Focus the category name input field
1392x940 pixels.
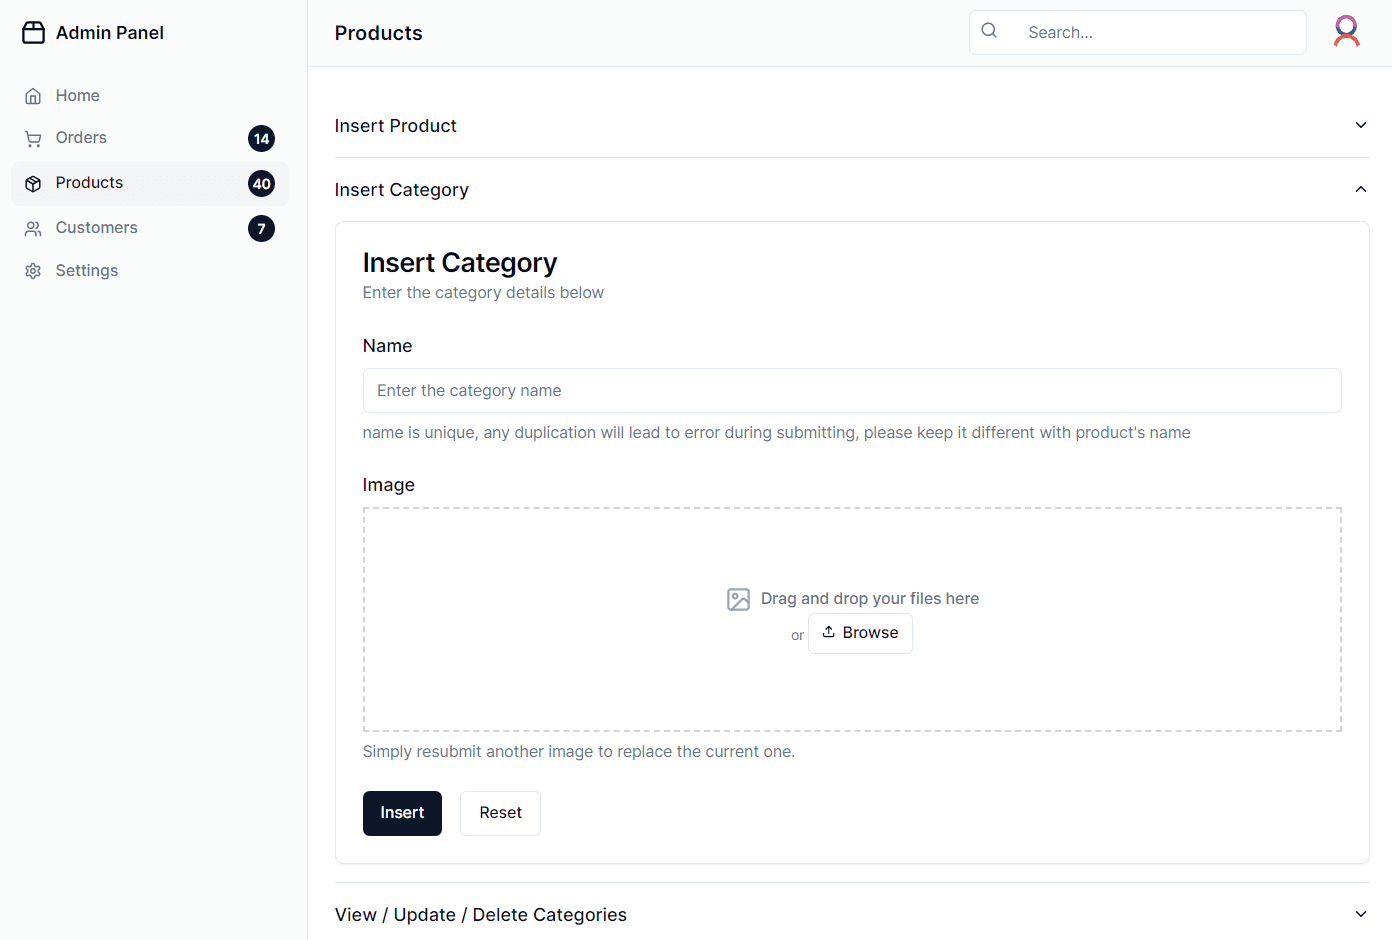pos(852,391)
